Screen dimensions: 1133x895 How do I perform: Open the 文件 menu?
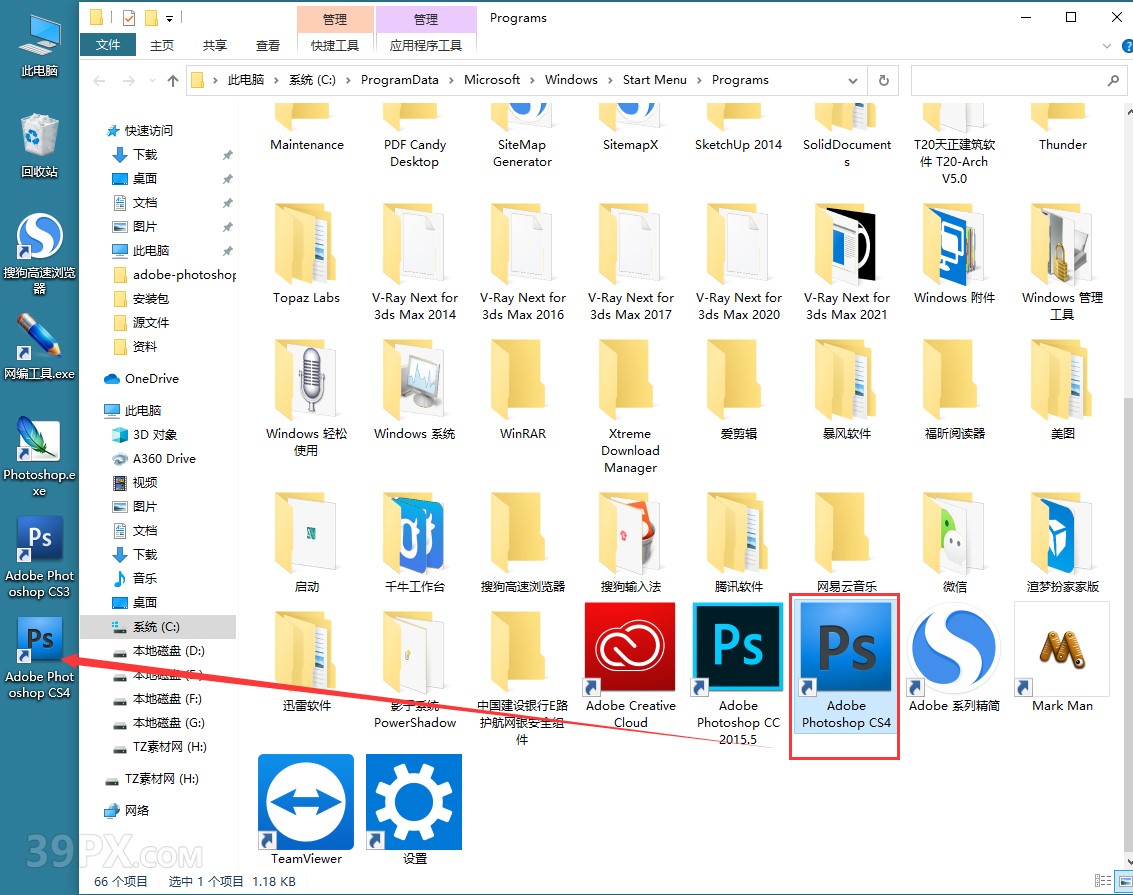point(108,45)
